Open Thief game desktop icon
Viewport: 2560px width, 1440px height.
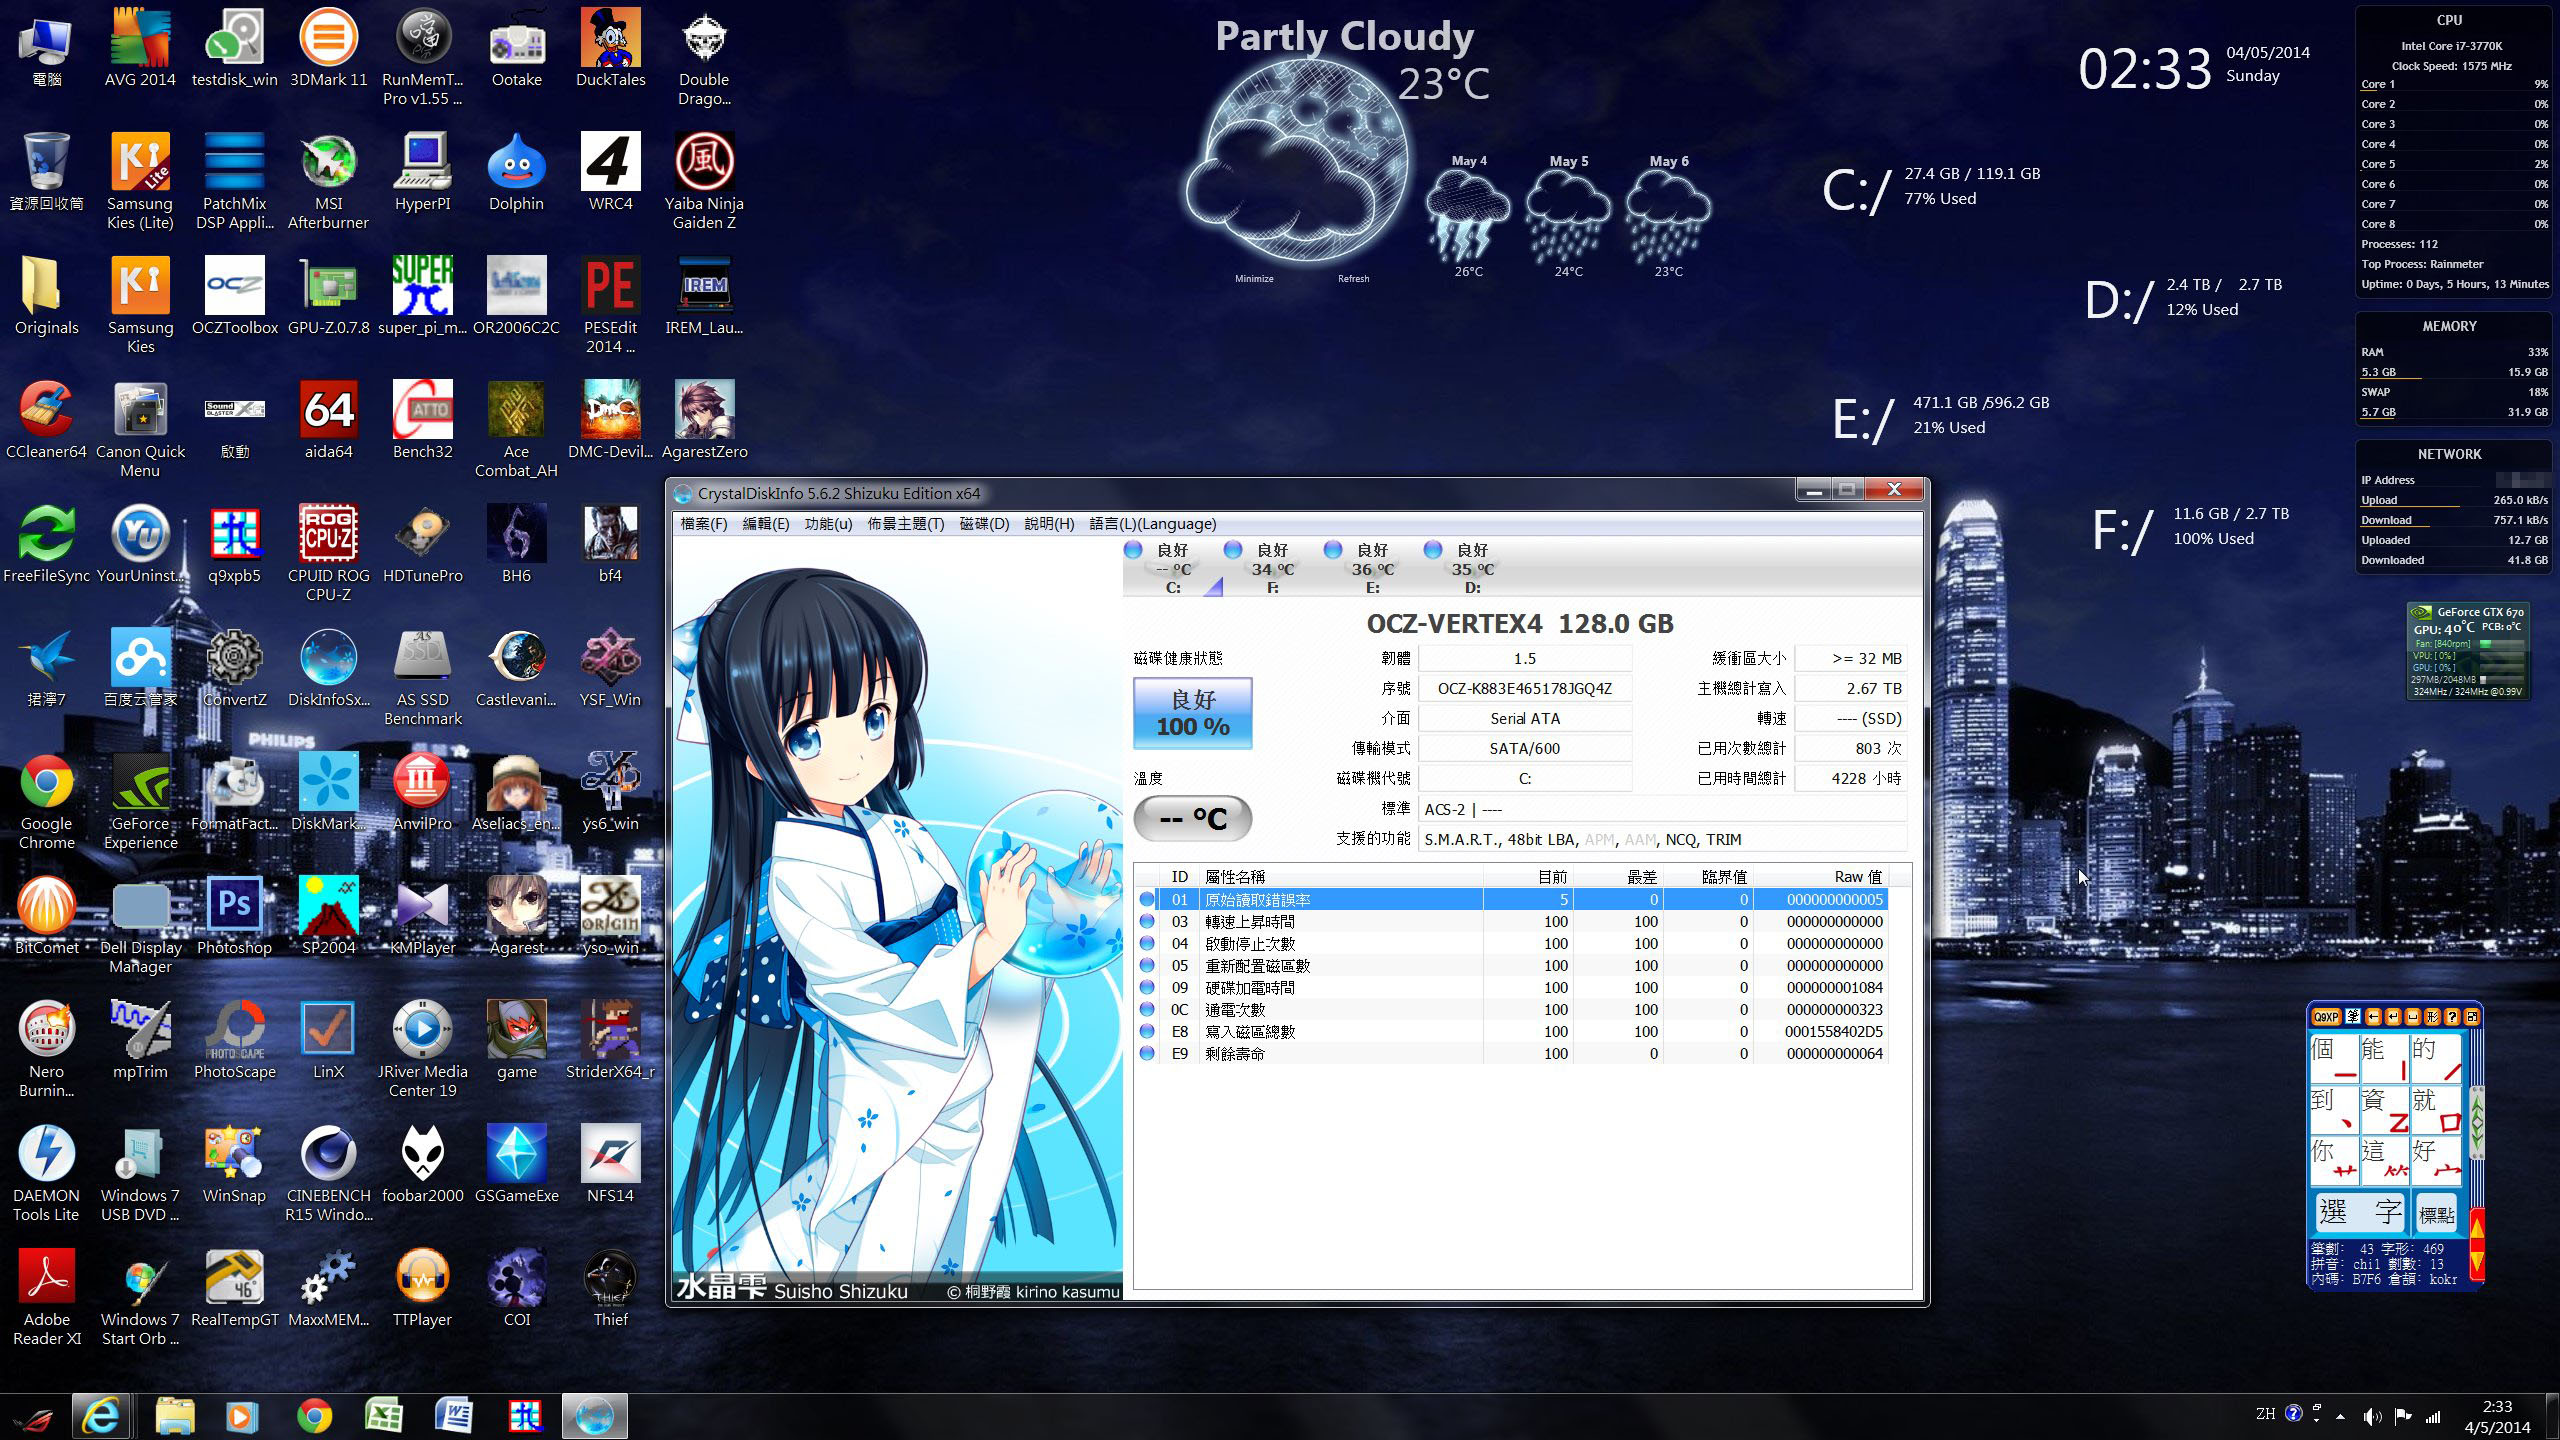[610, 1288]
